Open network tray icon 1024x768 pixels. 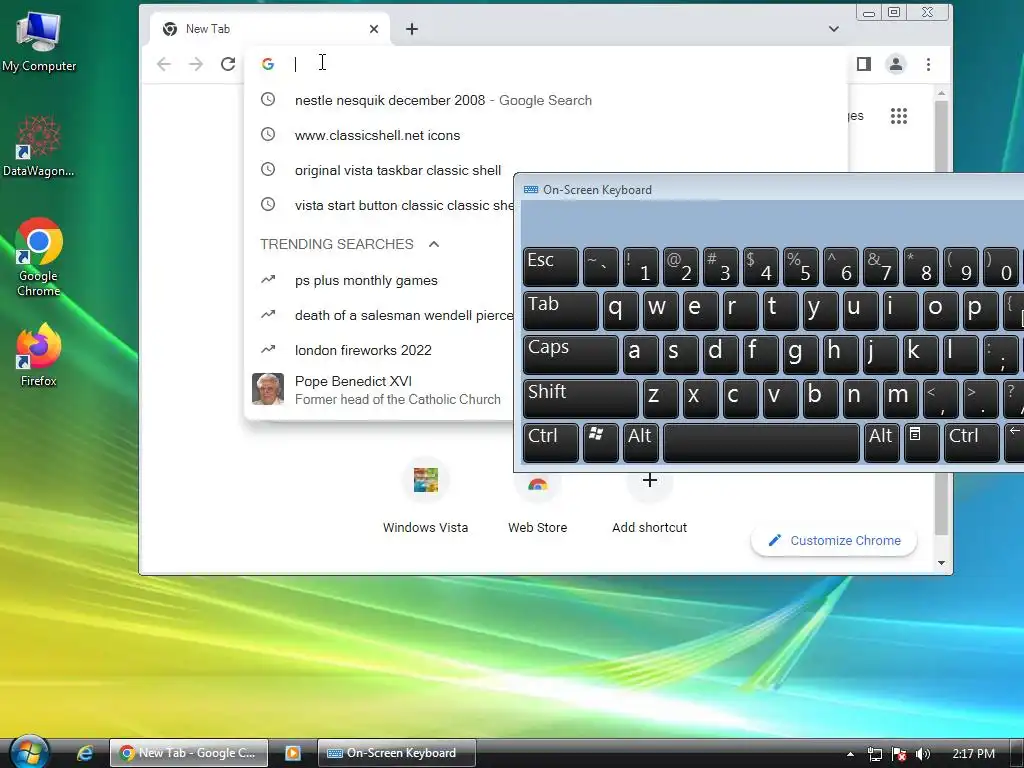874,754
